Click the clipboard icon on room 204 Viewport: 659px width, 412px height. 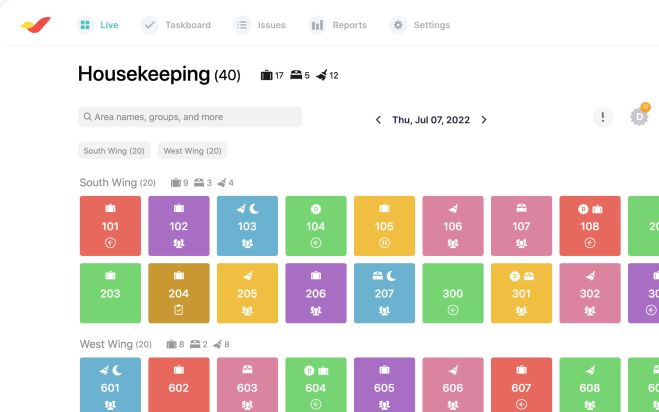click(x=179, y=310)
